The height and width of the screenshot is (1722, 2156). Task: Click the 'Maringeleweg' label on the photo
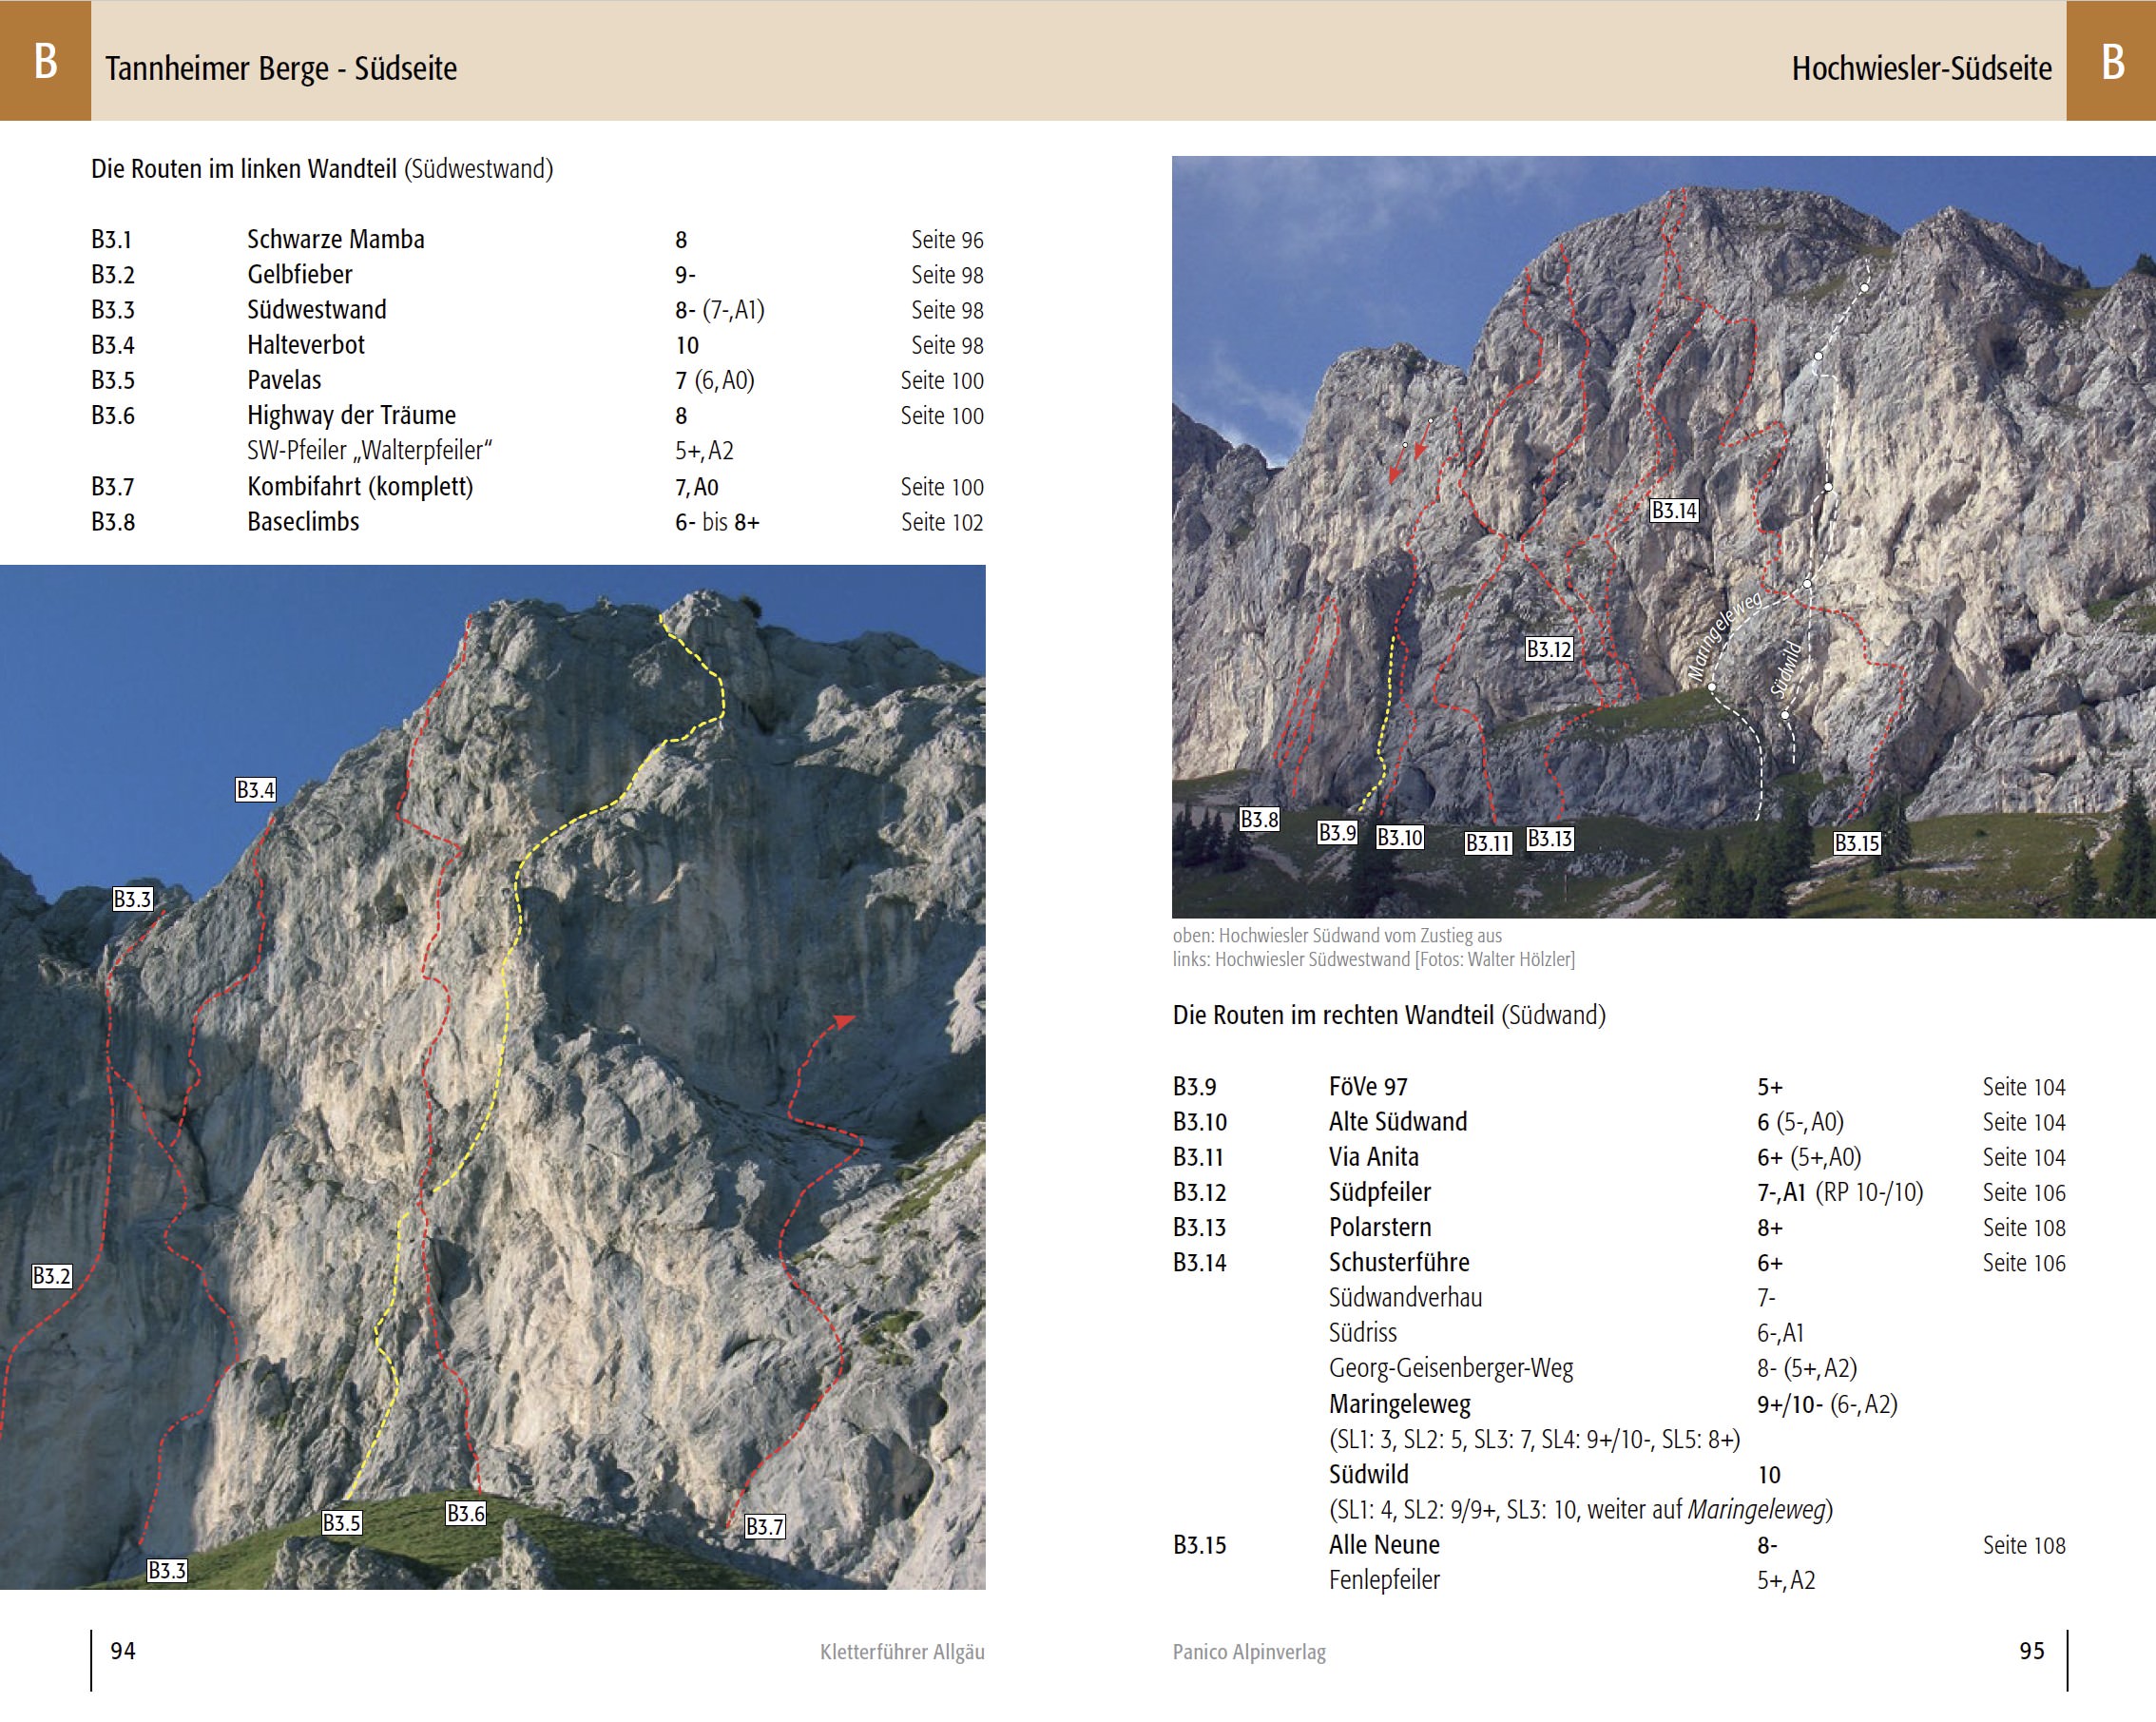tap(1724, 637)
